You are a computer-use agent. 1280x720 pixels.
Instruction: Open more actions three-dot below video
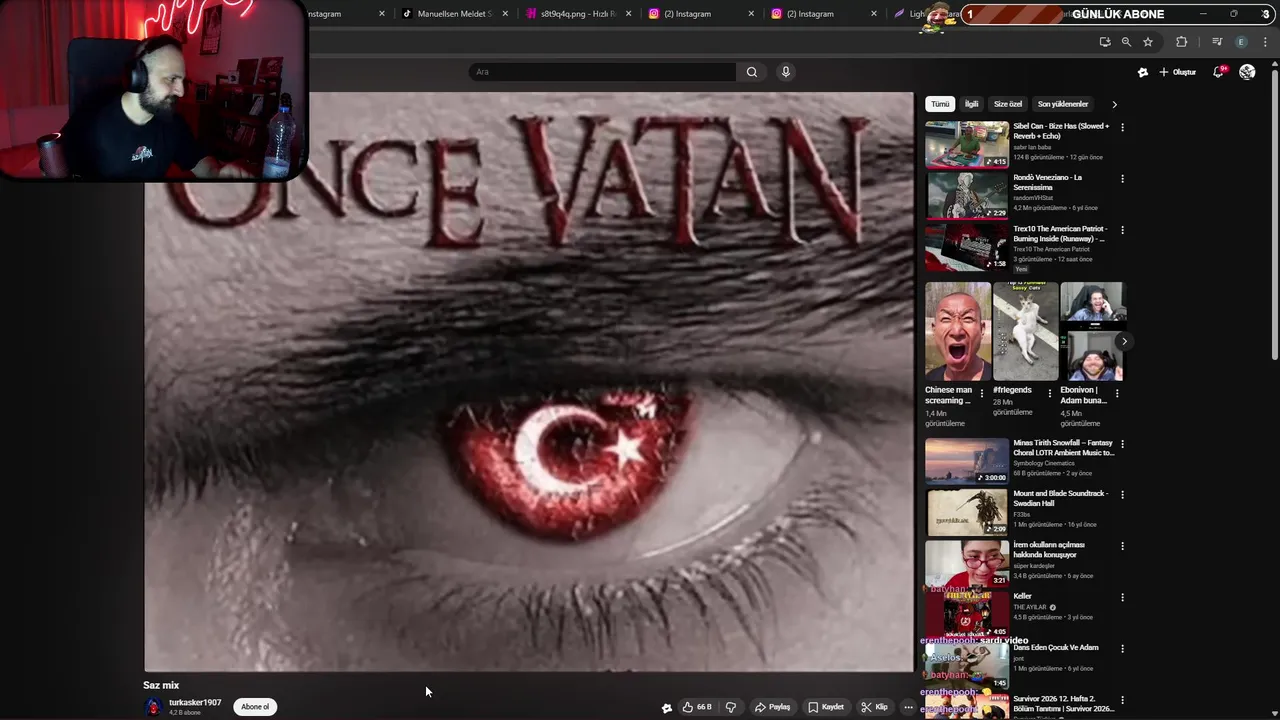pyautogui.click(x=908, y=707)
